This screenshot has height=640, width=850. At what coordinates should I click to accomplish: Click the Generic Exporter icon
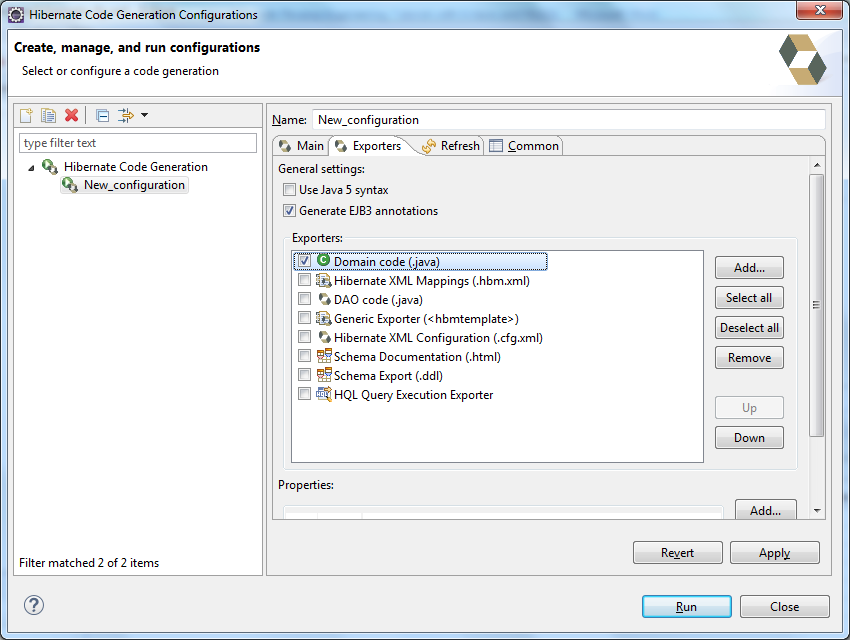[324, 319]
